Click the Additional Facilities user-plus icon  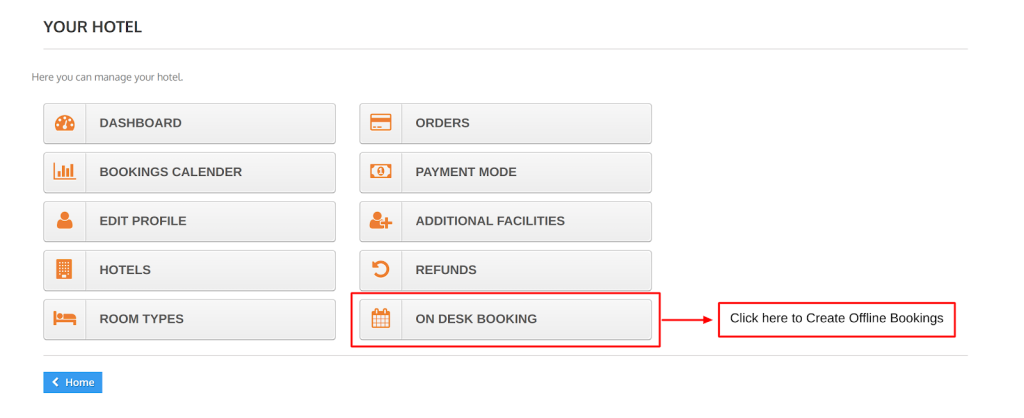click(381, 221)
